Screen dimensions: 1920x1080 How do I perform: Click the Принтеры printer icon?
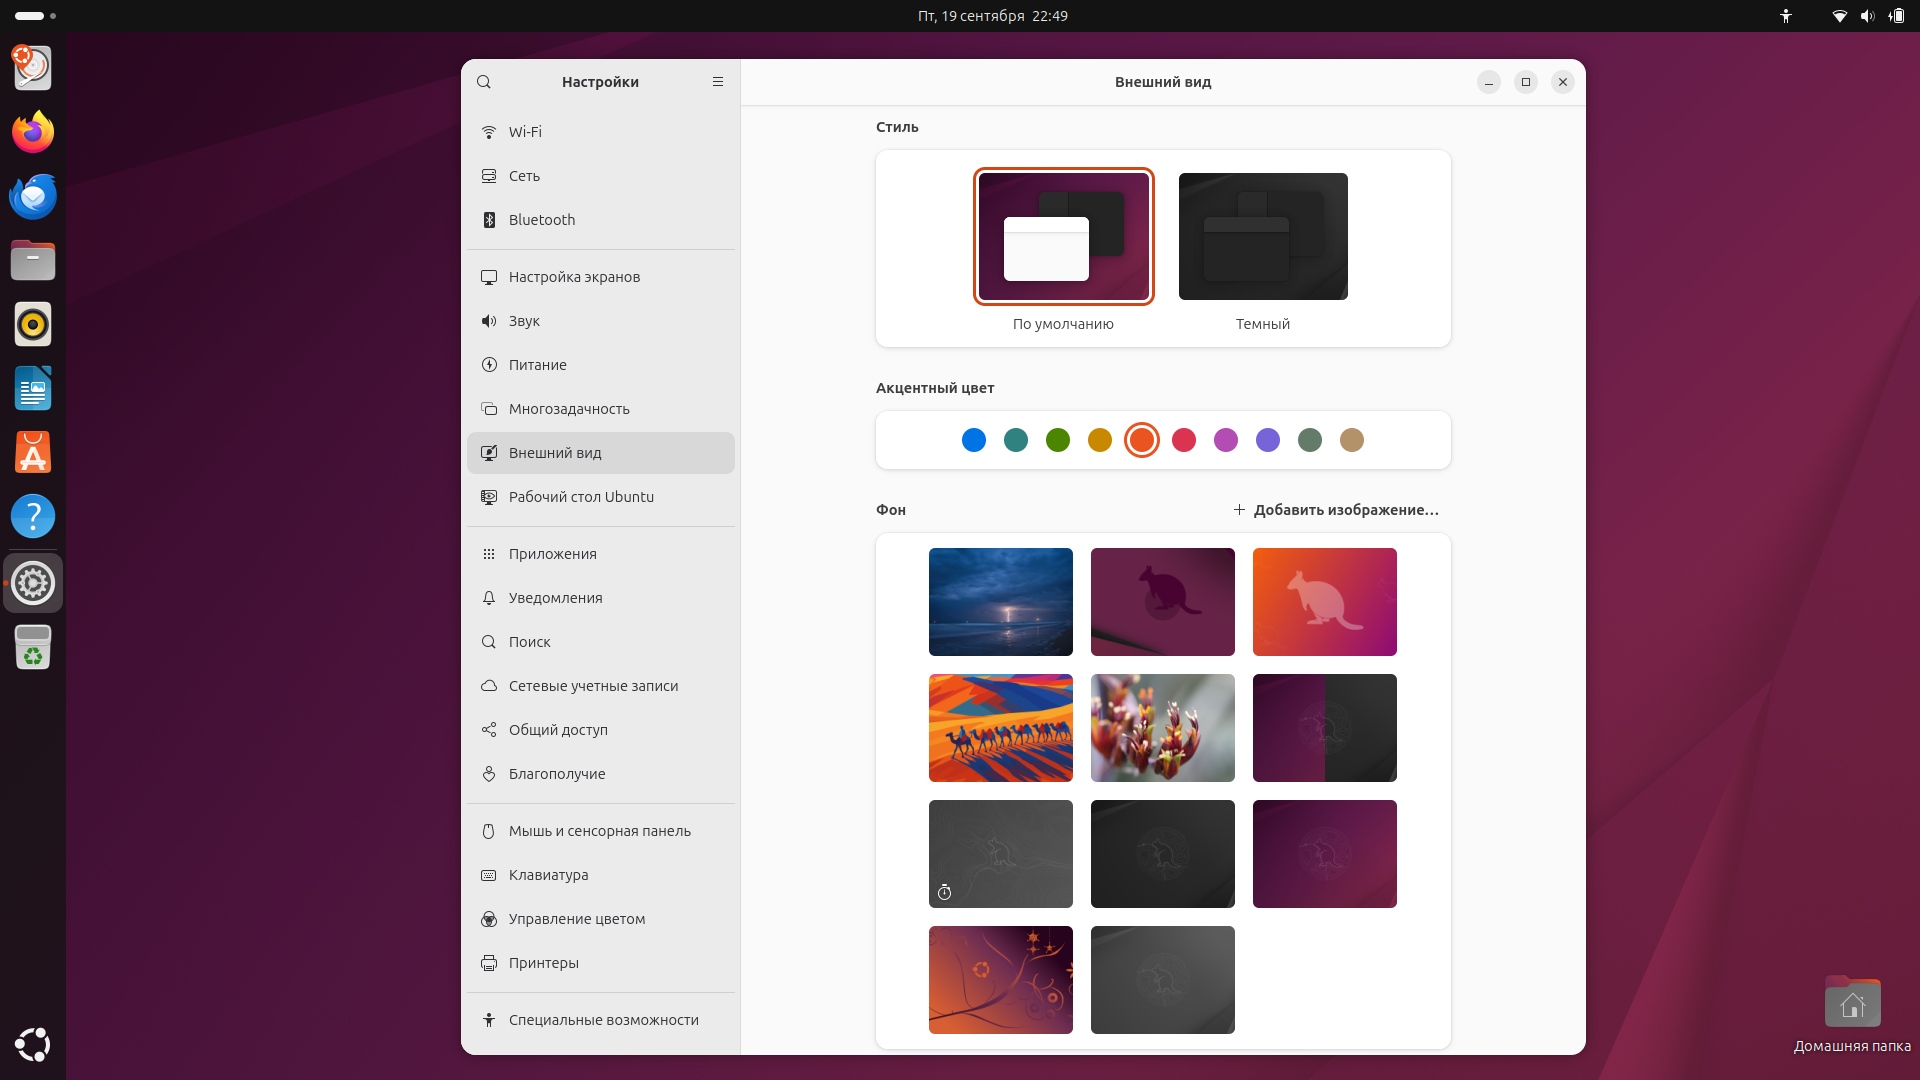[489, 963]
